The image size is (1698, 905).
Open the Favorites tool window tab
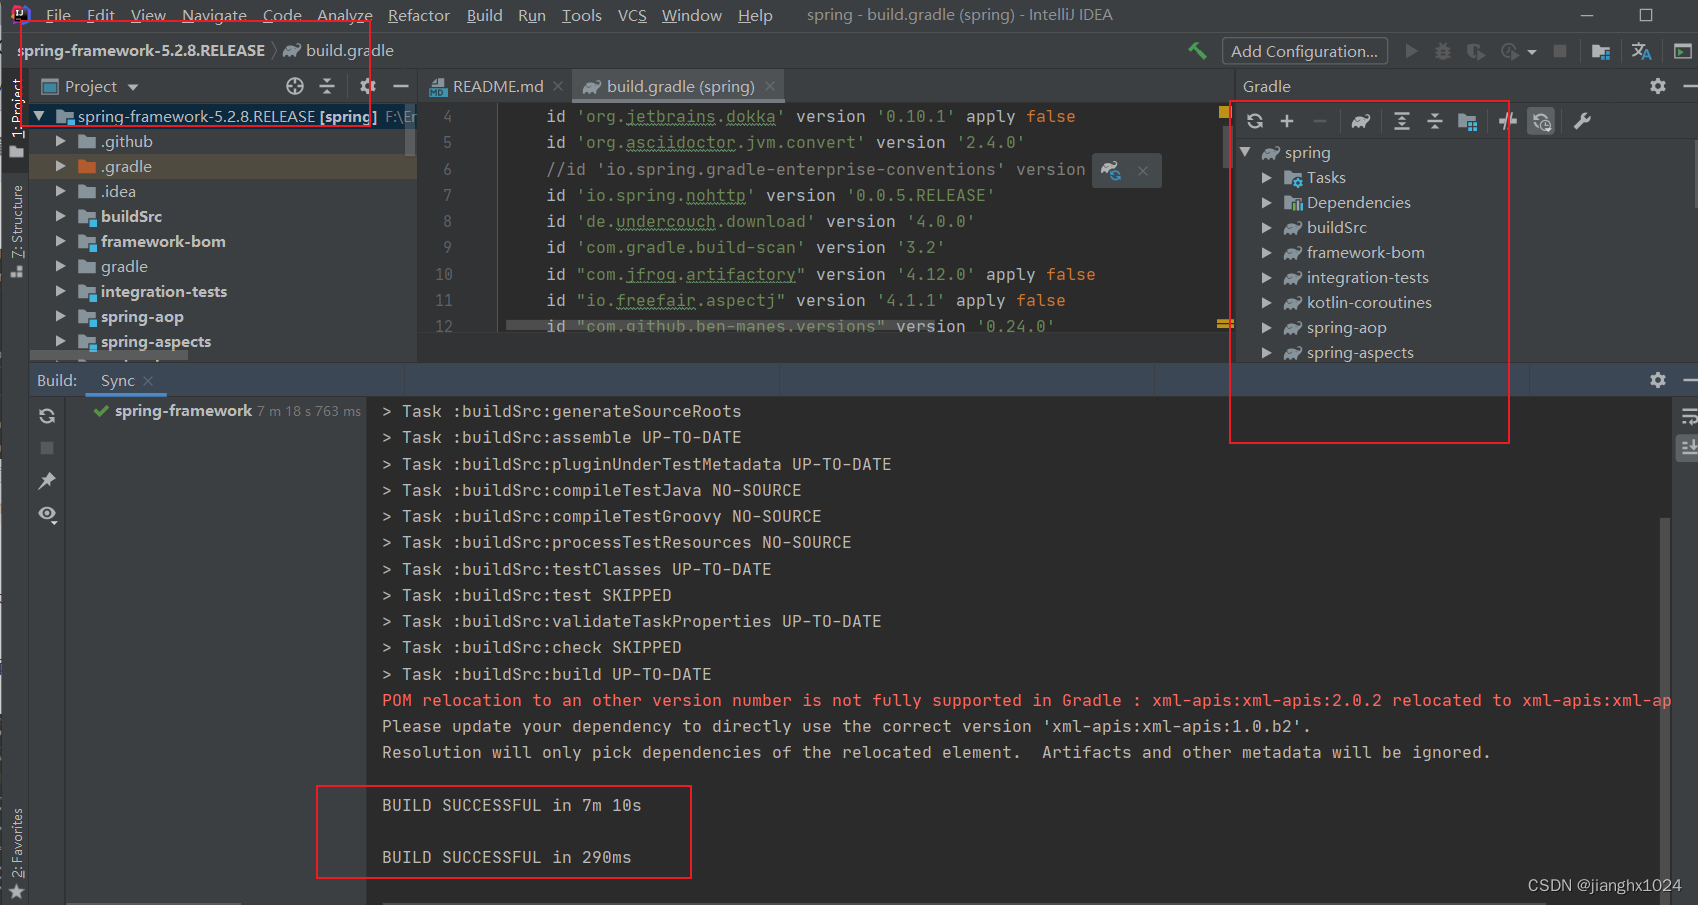pyautogui.click(x=16, y=853)
